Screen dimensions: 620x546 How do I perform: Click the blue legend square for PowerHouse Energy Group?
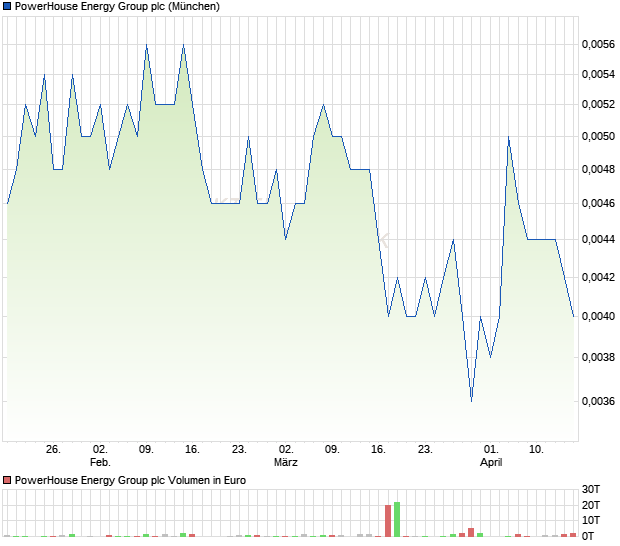pos(7,6)
